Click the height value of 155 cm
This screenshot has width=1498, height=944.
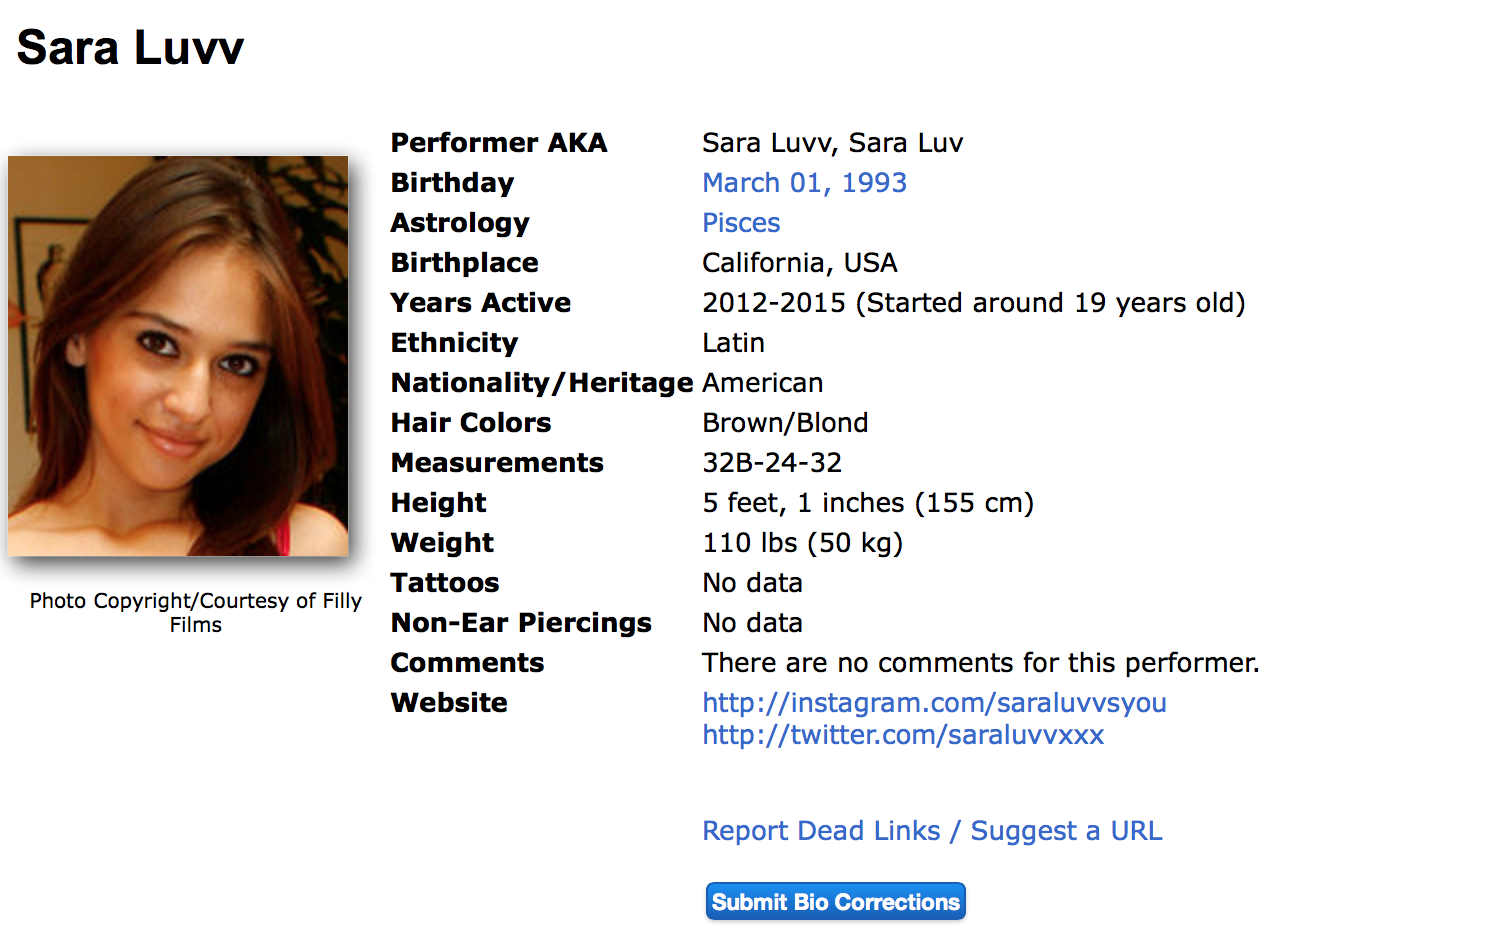(868, 503)
